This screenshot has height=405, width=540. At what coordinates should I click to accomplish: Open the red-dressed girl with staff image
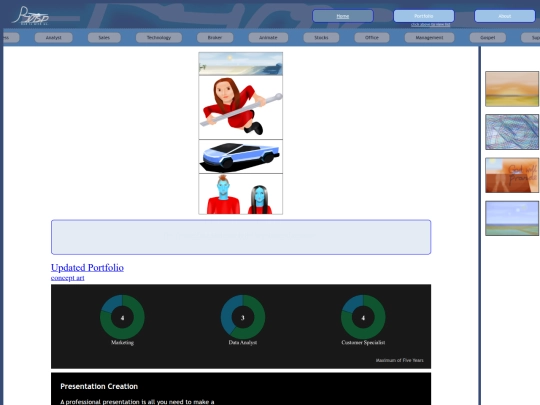[241, 107]
